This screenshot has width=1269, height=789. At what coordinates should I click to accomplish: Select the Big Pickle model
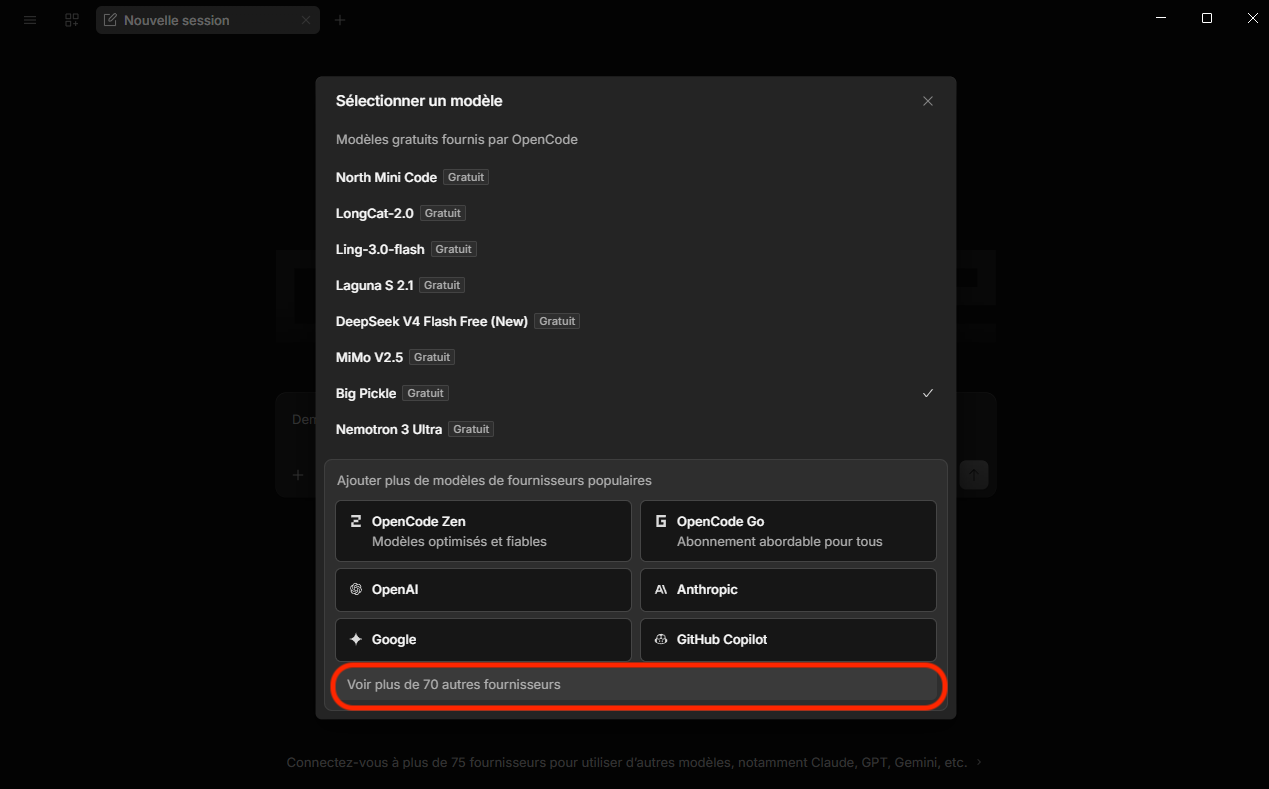click(x=636, y=393)
